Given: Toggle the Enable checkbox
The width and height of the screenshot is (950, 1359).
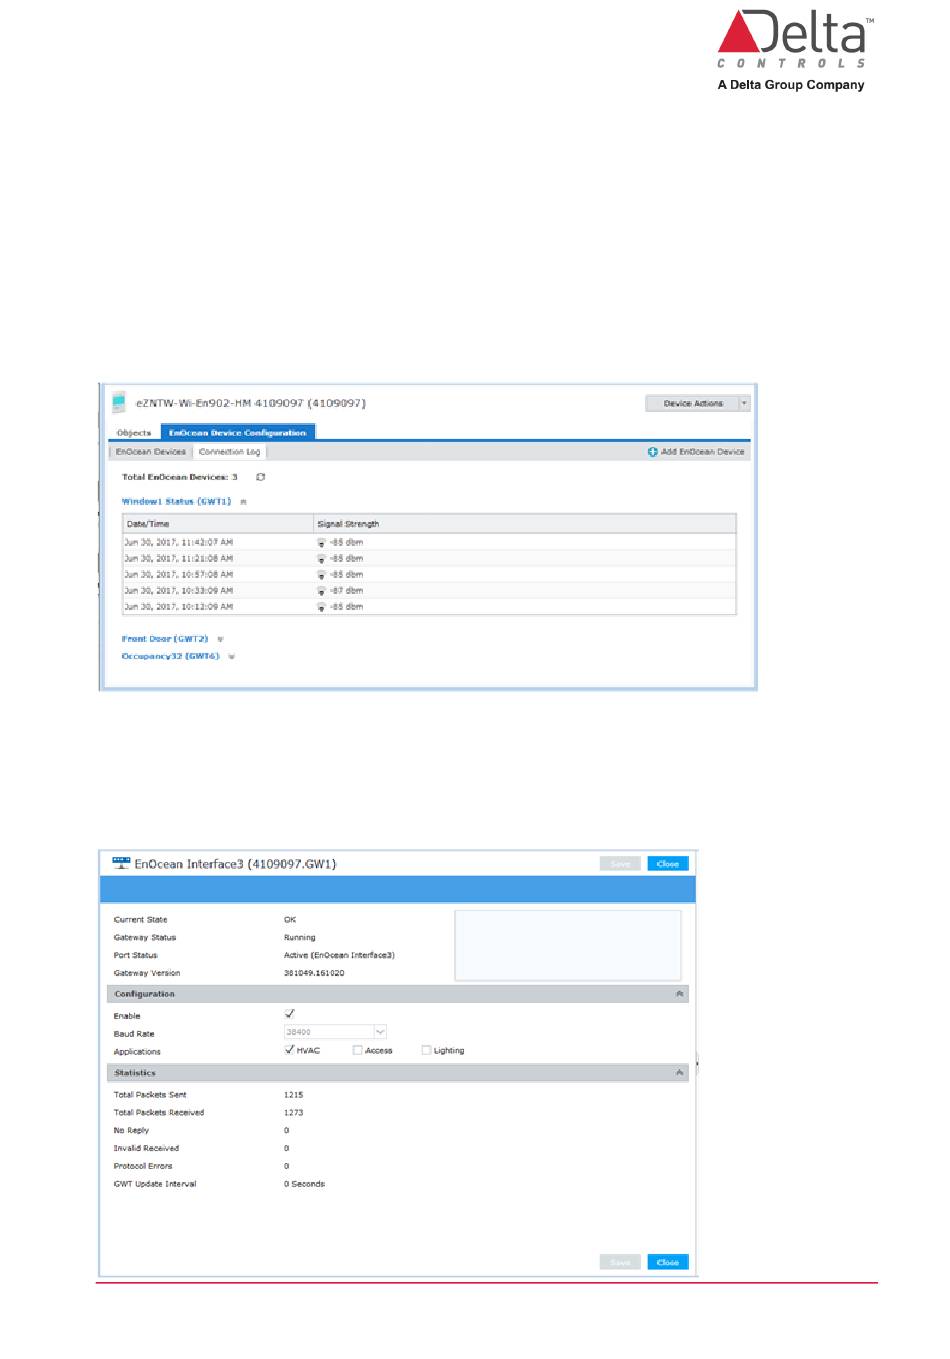Looking at the screenshot, I should [x=290, y=1014].
